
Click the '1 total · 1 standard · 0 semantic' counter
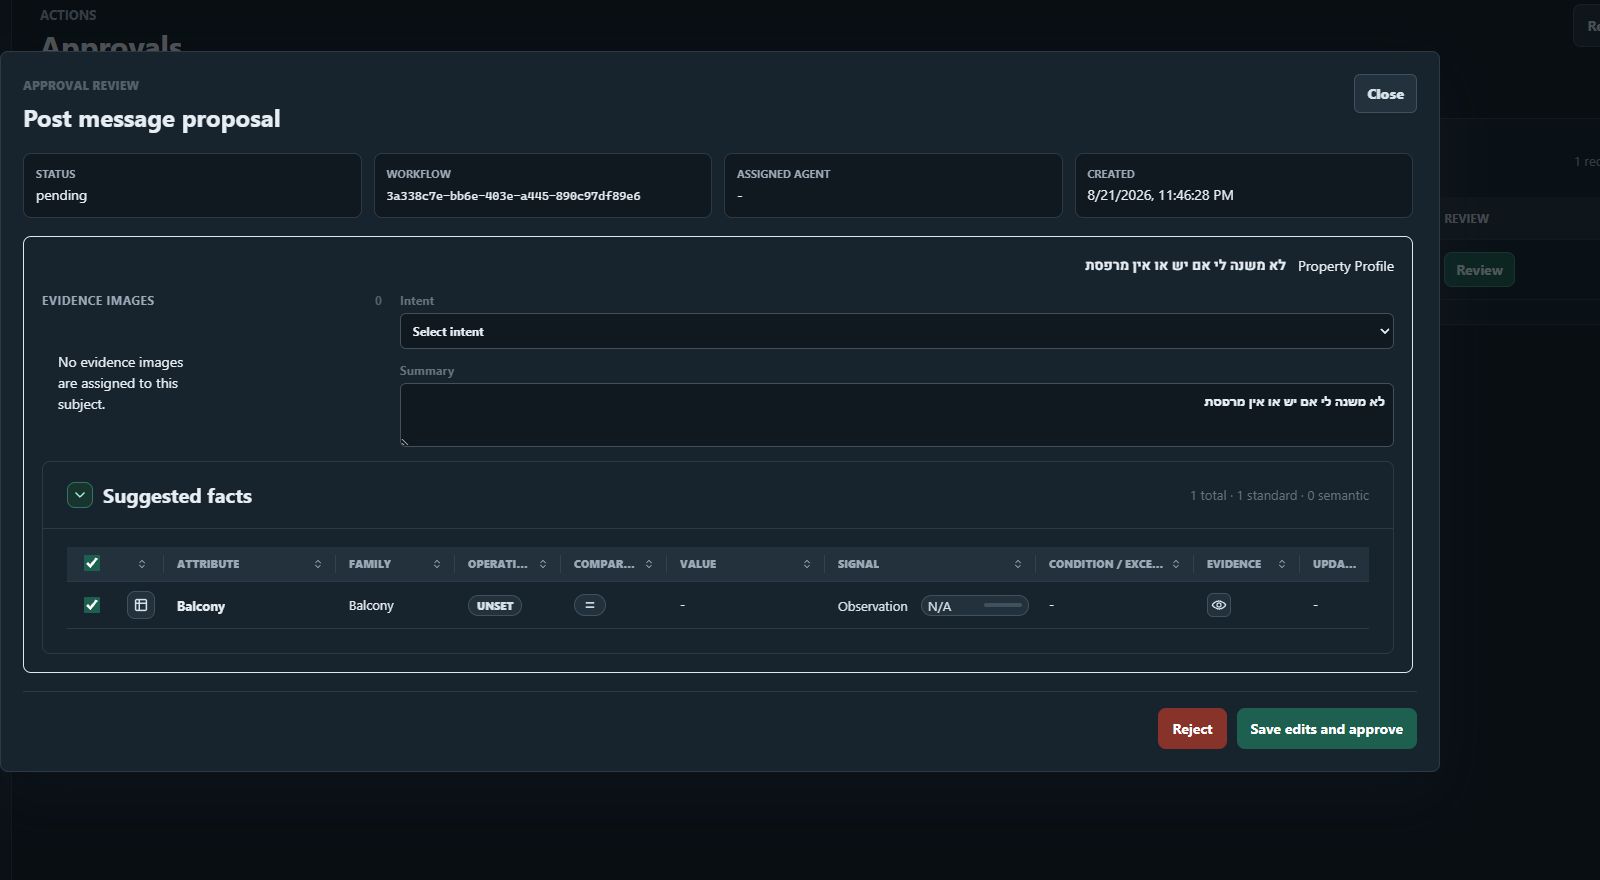coord(1279,496)
